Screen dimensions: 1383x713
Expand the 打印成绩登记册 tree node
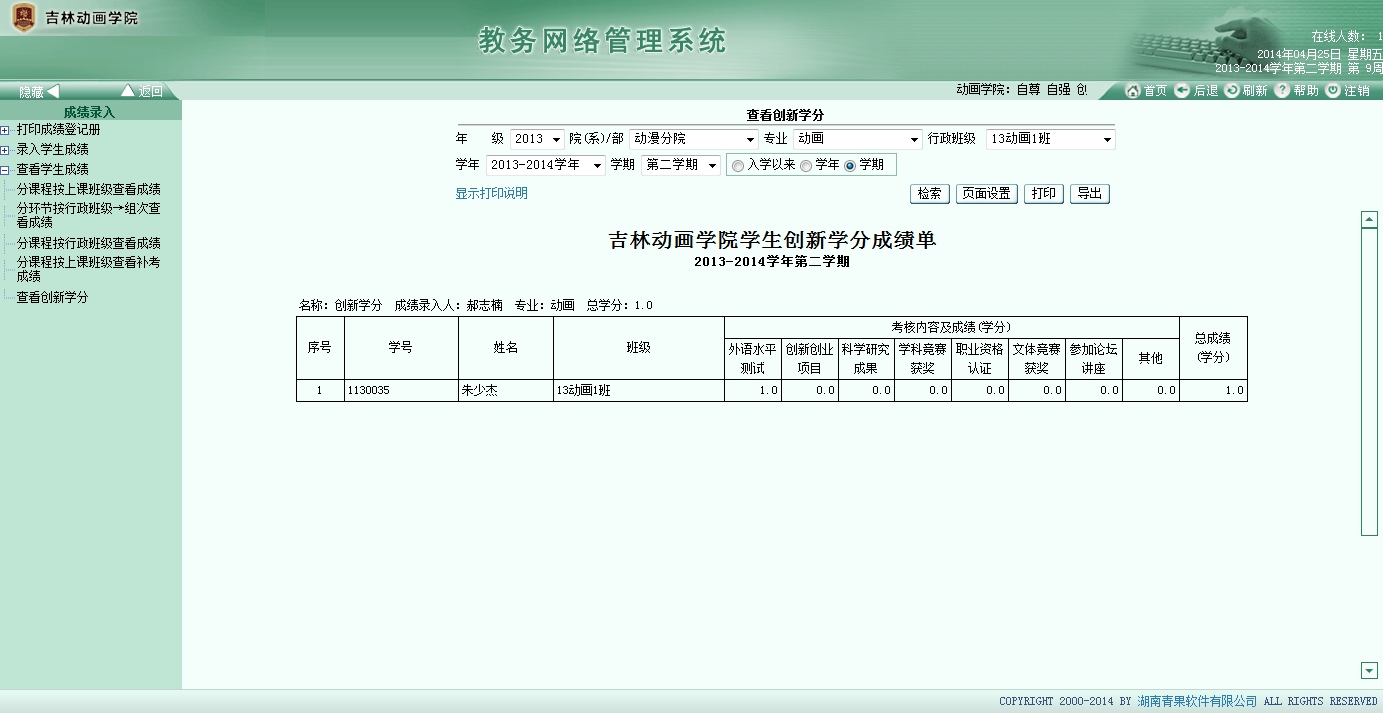point(6,130)
